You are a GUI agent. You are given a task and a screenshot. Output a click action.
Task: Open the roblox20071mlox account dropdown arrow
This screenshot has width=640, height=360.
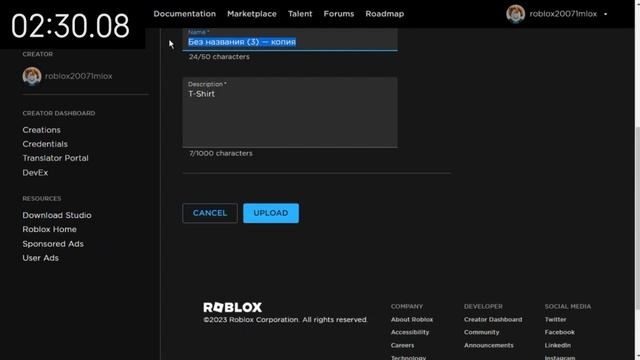606,14
